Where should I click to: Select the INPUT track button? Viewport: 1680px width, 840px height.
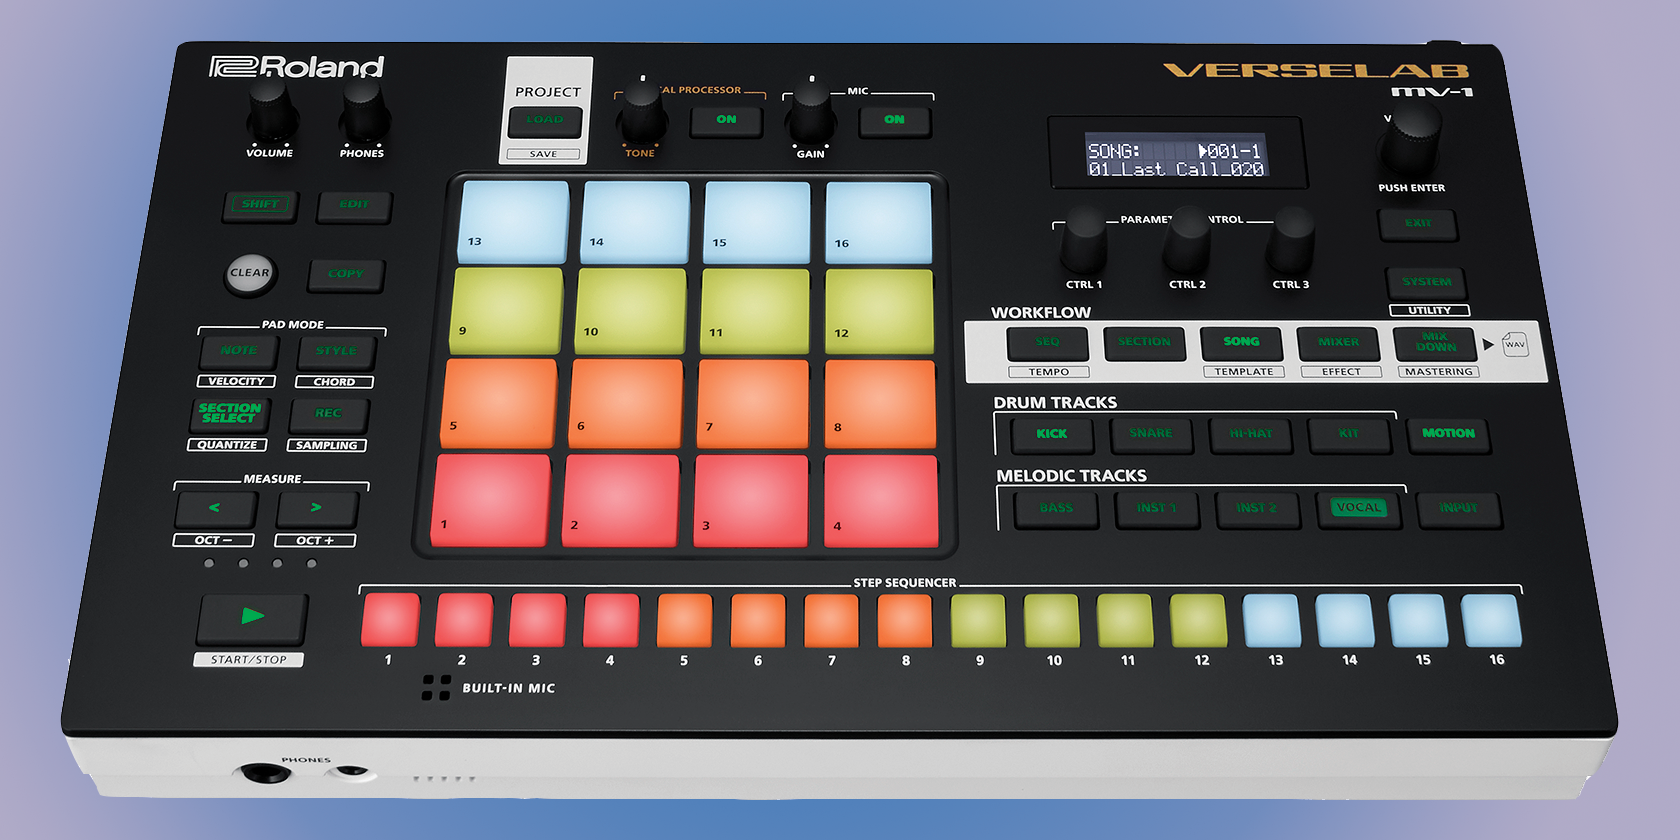pyautogui.click(x=1458, y=509)
